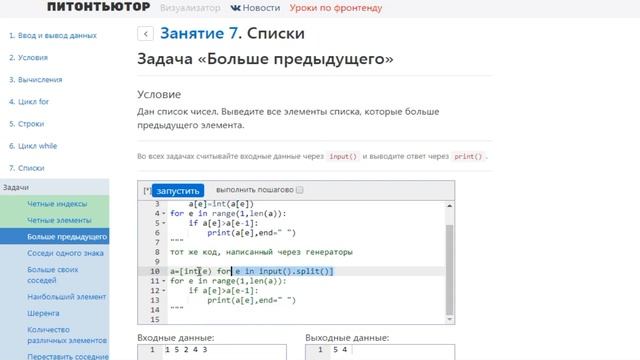Click the выполнить пошагово label
Screen dimensions: 640x360
[x=255, y=190]
